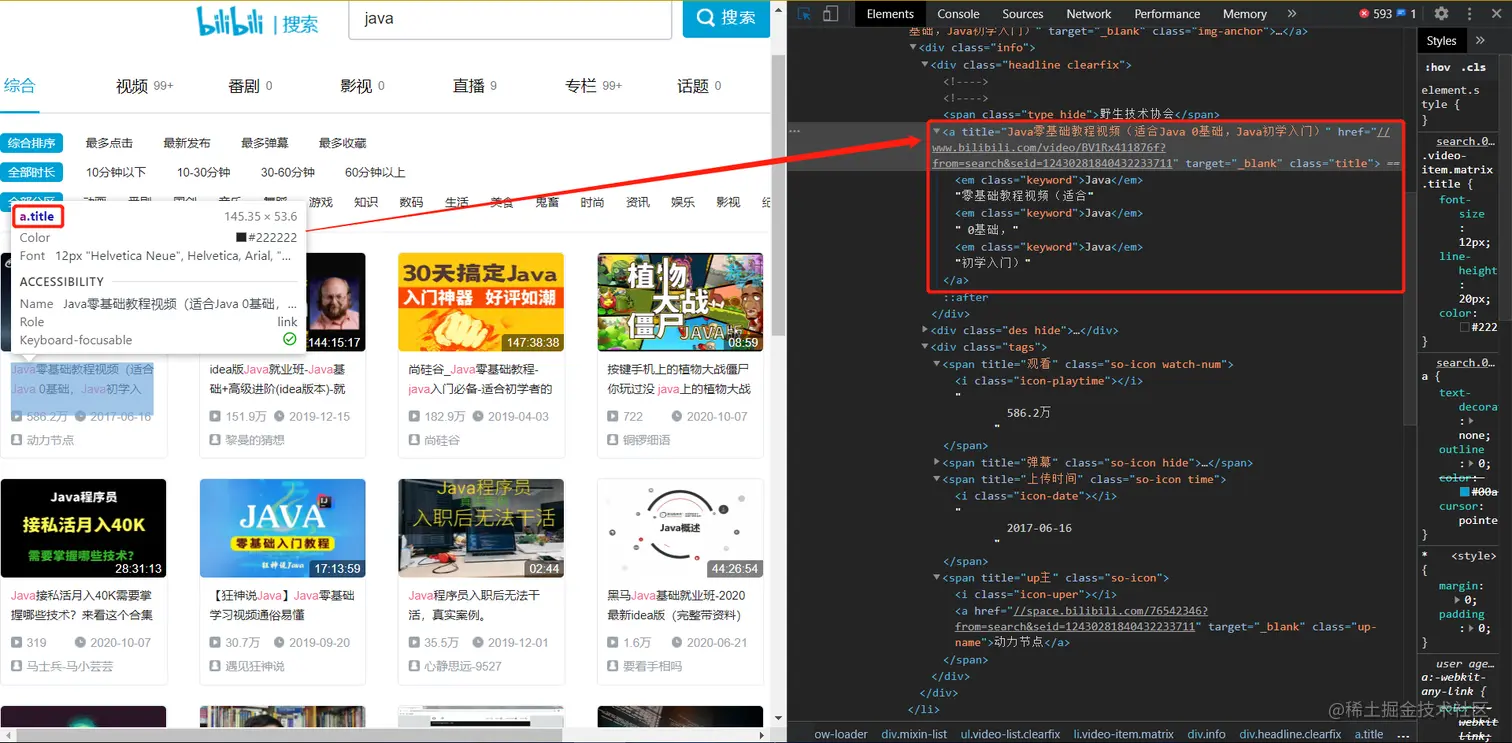The image size is (1512, 743).
Task: Click the blue message count badge
Action: [1406, 14]
